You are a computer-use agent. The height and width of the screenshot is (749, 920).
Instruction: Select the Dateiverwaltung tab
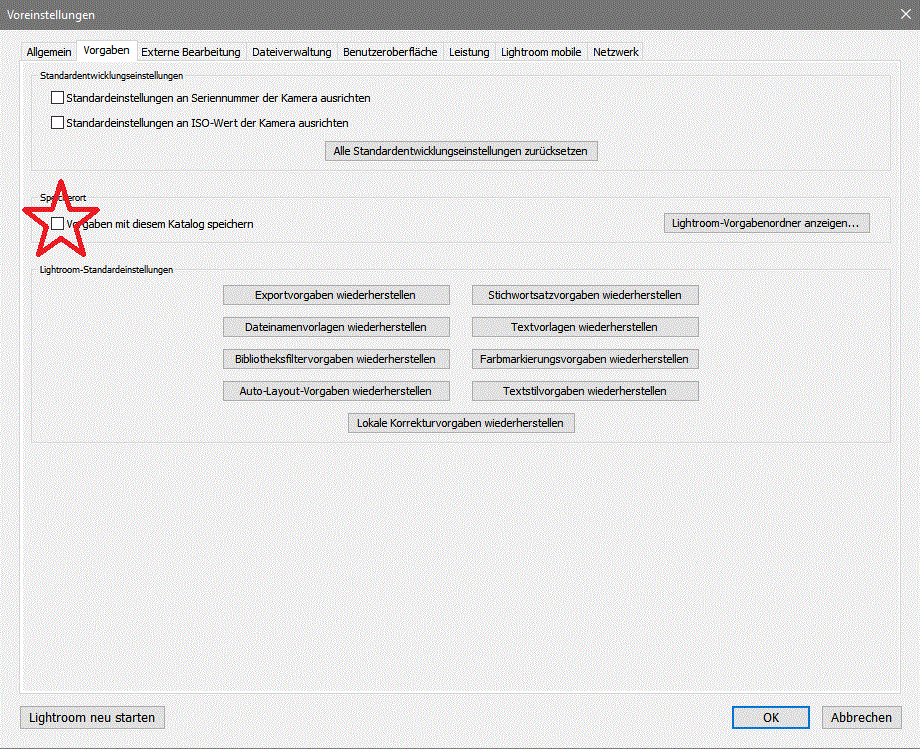(291, 52)
